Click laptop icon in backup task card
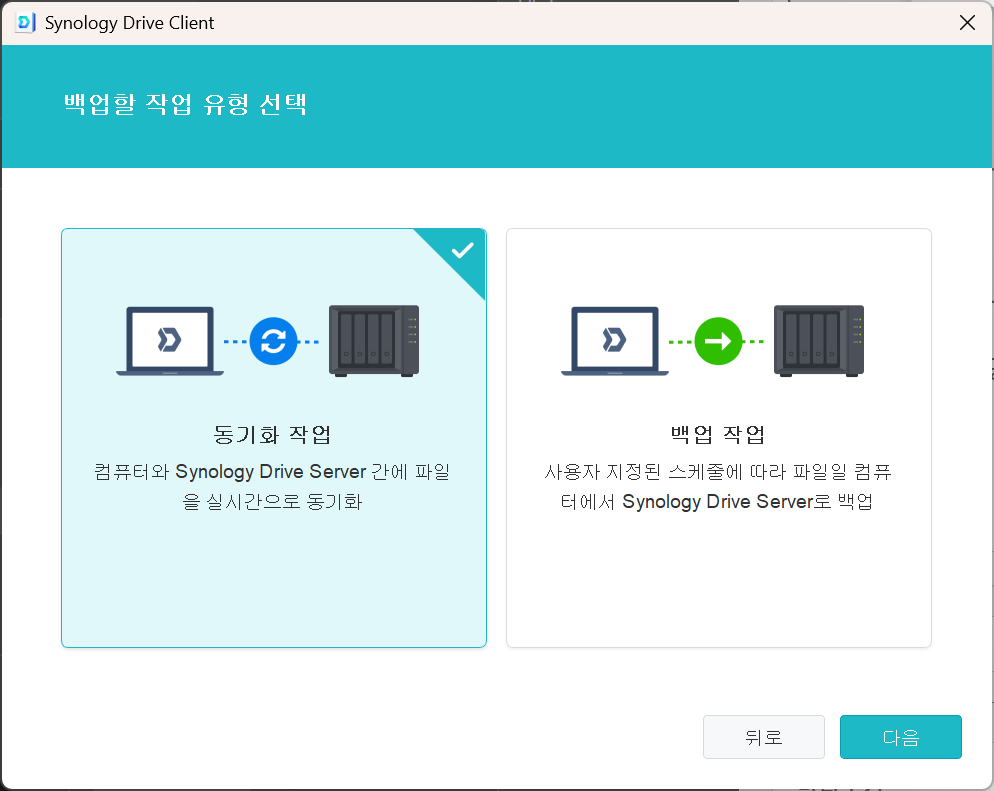Image resolution: width=994 pixels, height=791 pixels. coord(615,341)
